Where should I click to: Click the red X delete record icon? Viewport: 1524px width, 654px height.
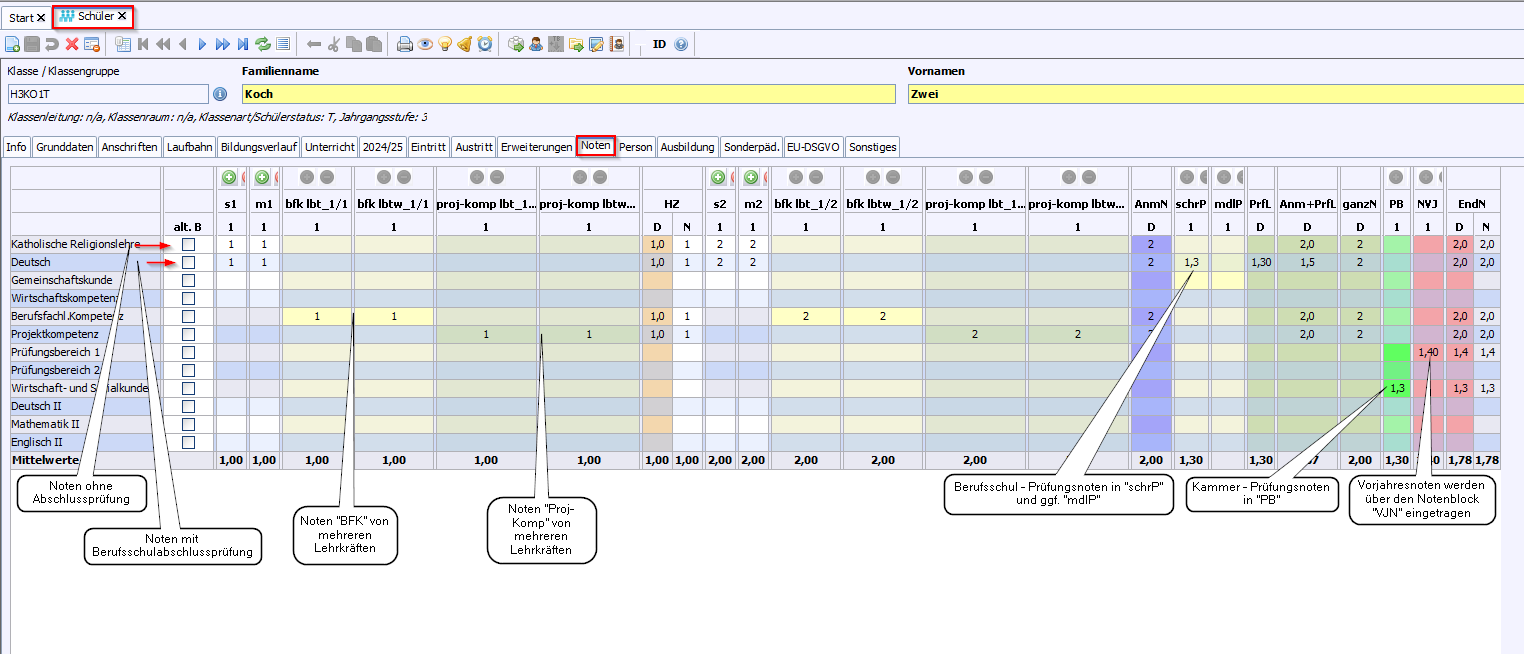coord(72,44)
